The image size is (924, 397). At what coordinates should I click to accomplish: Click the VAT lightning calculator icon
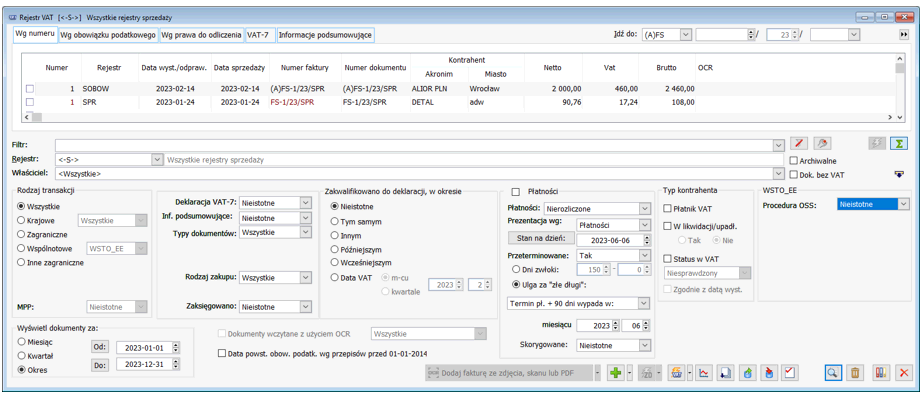click(x=675, y=372)
